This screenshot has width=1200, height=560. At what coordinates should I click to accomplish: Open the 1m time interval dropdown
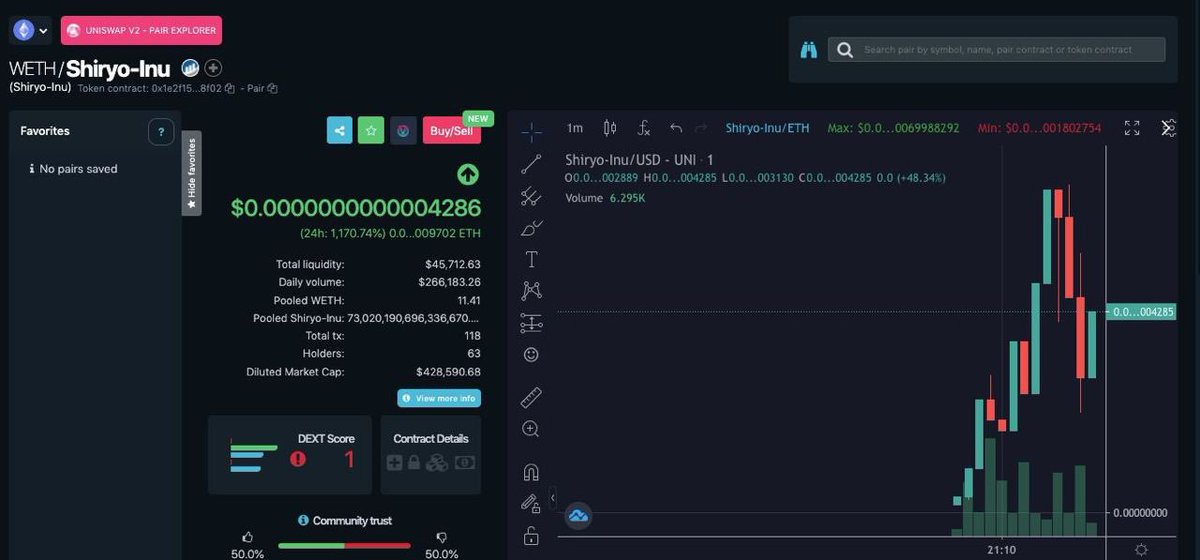pos(575,128)
